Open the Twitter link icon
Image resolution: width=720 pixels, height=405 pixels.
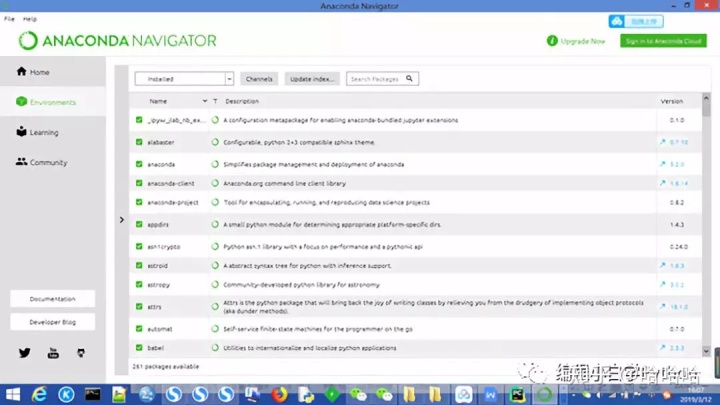click(25, 353)
